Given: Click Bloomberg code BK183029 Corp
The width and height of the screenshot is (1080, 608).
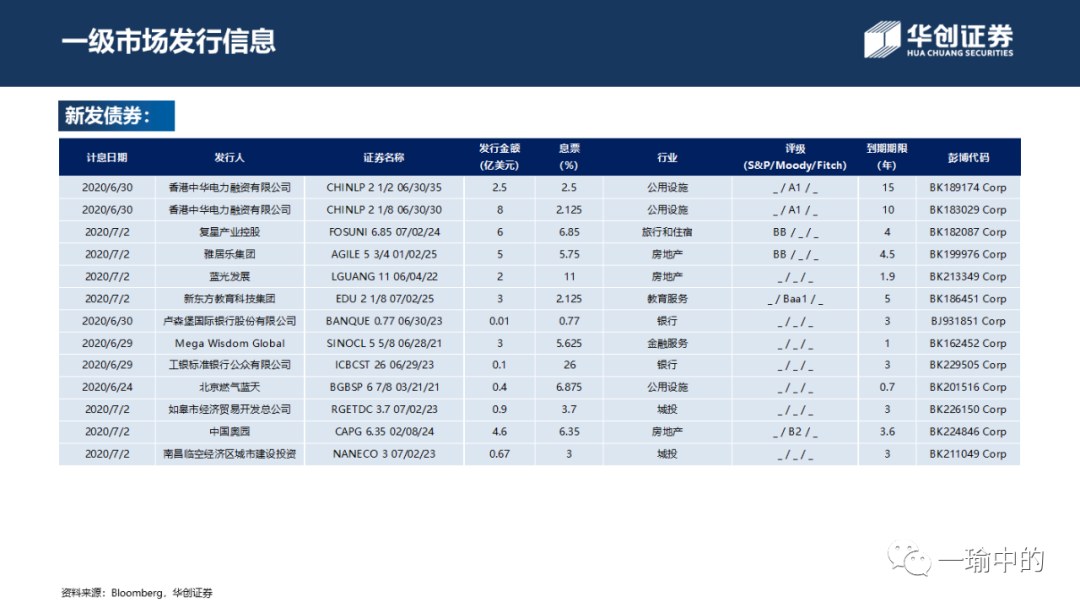Looking at the screenshot, I should [968, 210].
